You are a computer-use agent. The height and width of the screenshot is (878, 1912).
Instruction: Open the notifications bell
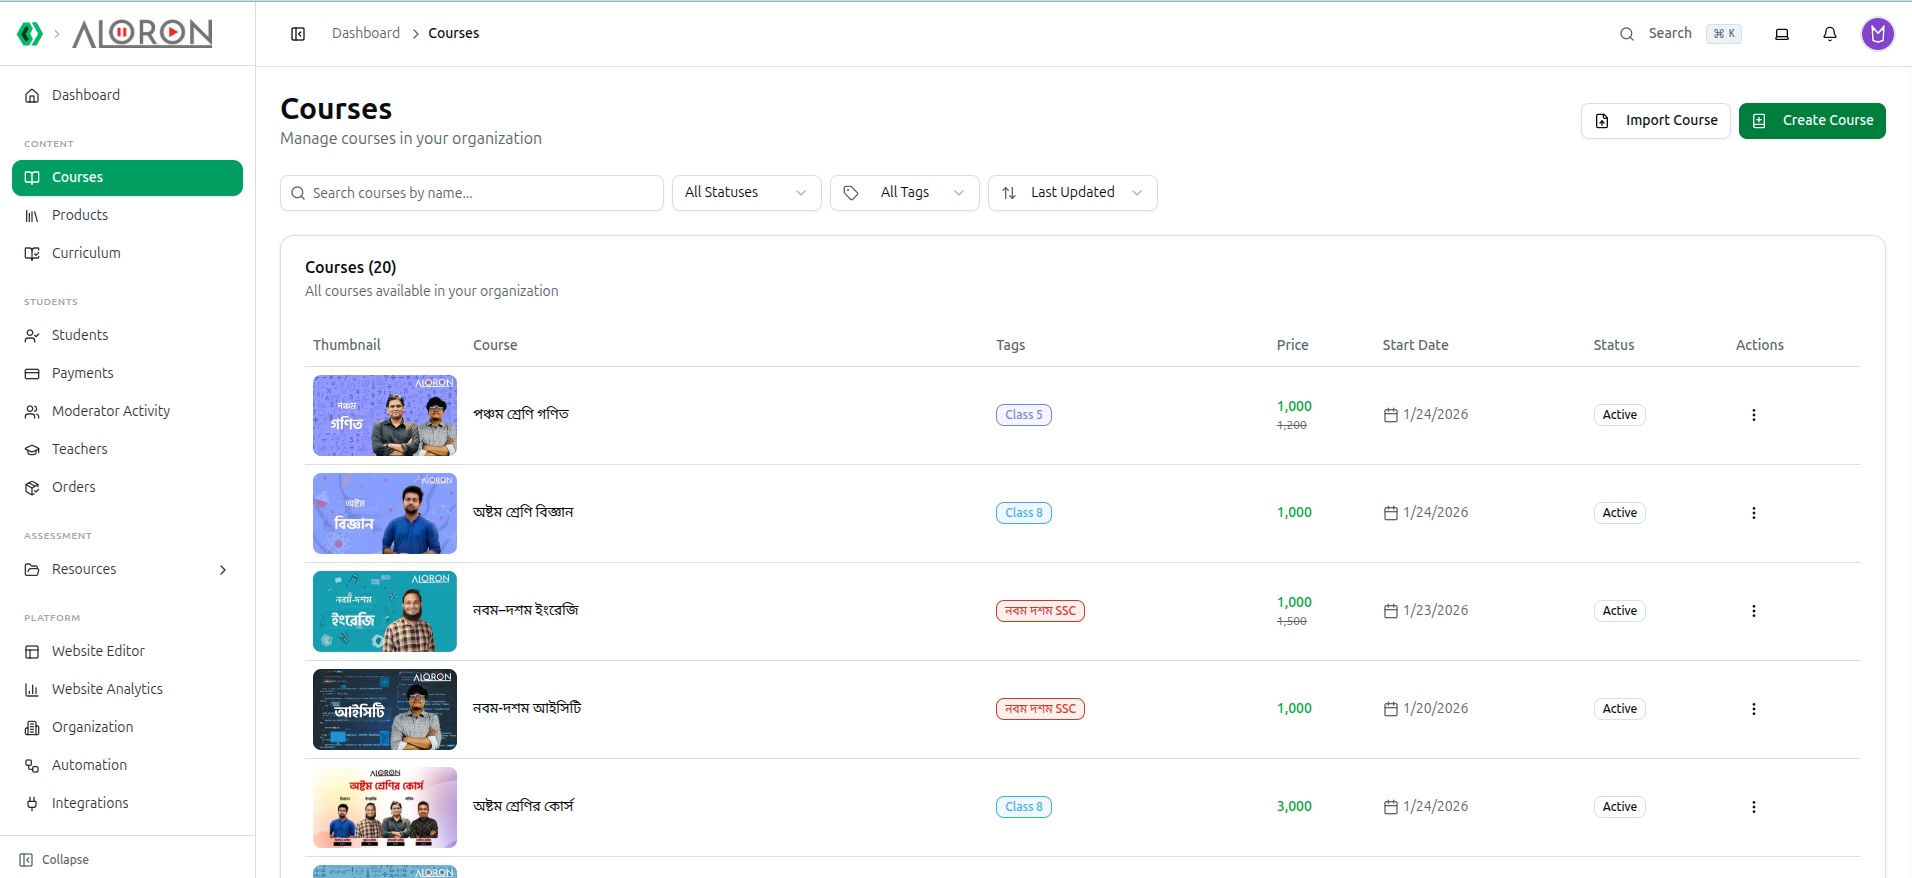pyautogui.click(x=1830, y=34)
